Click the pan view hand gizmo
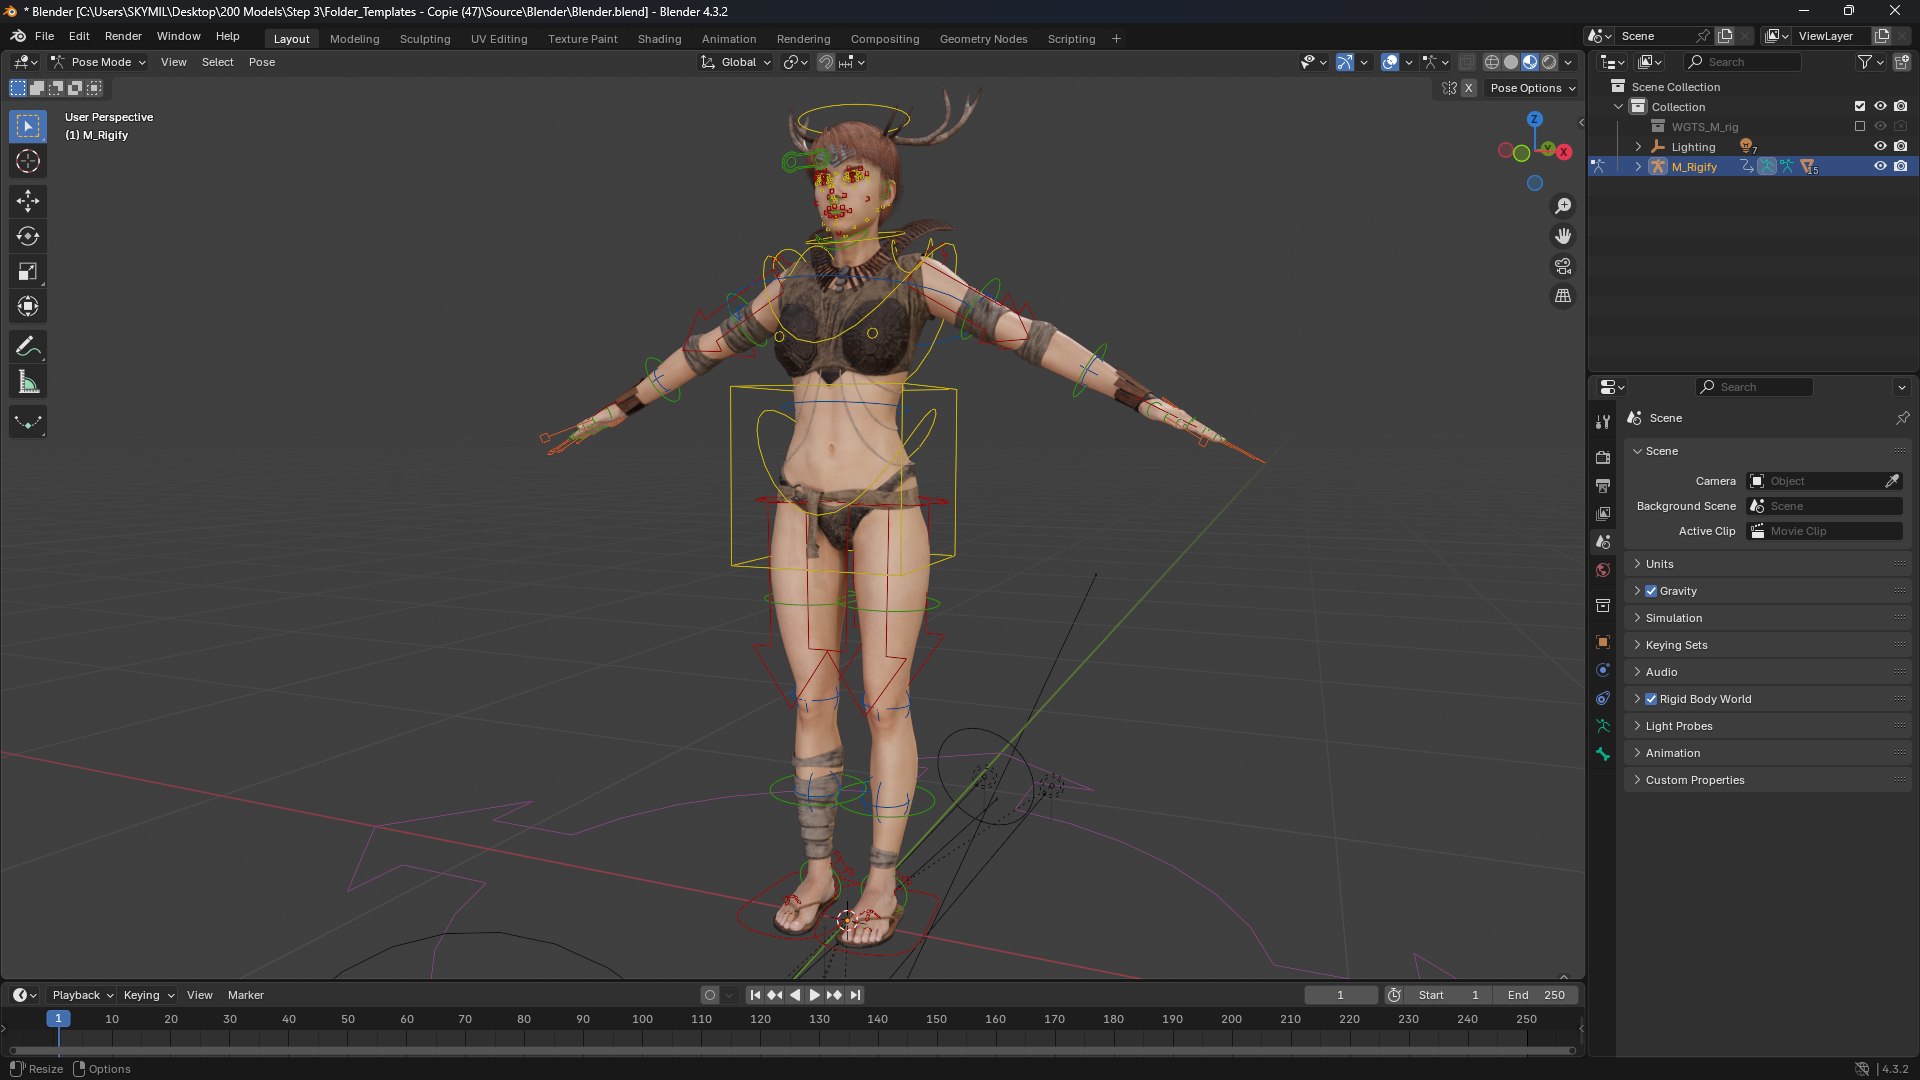This screenshot has width=1920, height=1080. point(1563,236)
